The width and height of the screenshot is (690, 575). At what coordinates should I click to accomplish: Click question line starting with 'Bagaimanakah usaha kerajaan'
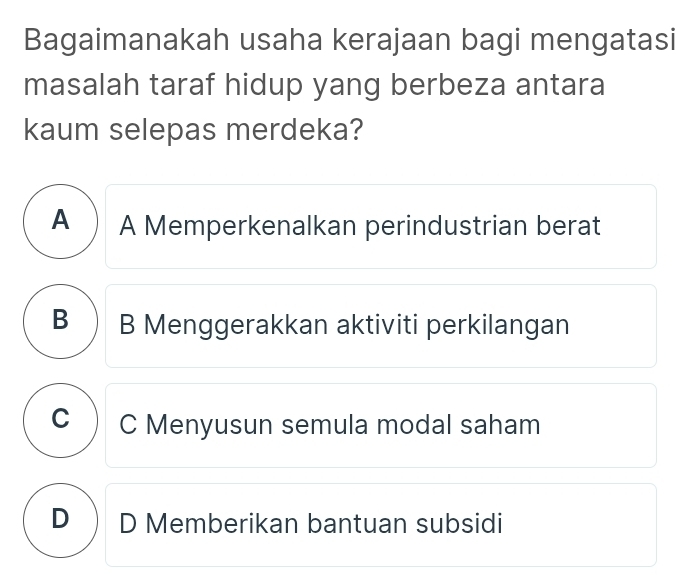[345, 41]
